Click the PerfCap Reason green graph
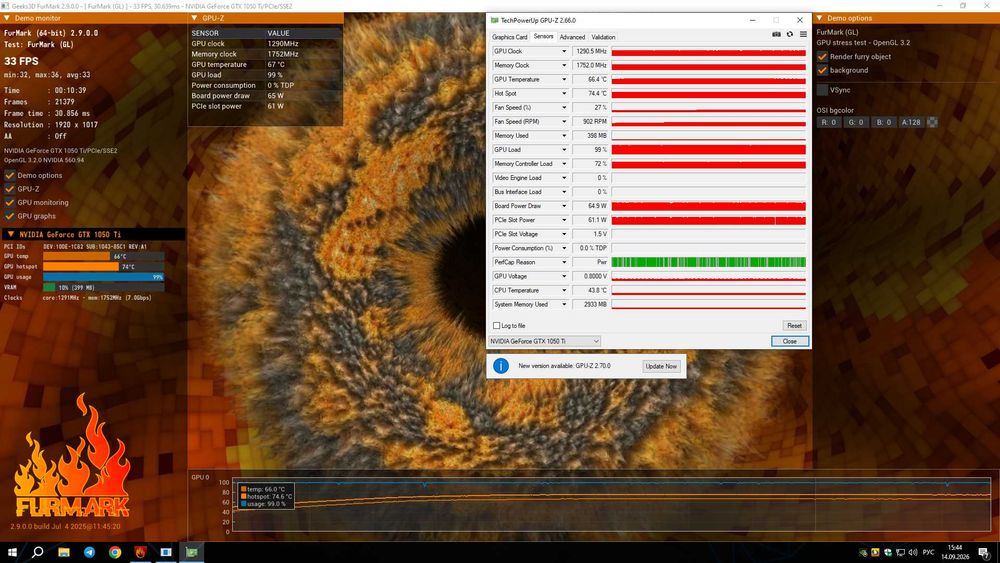This screenshot has width=1000, height=563. click(x=709, y=262)
